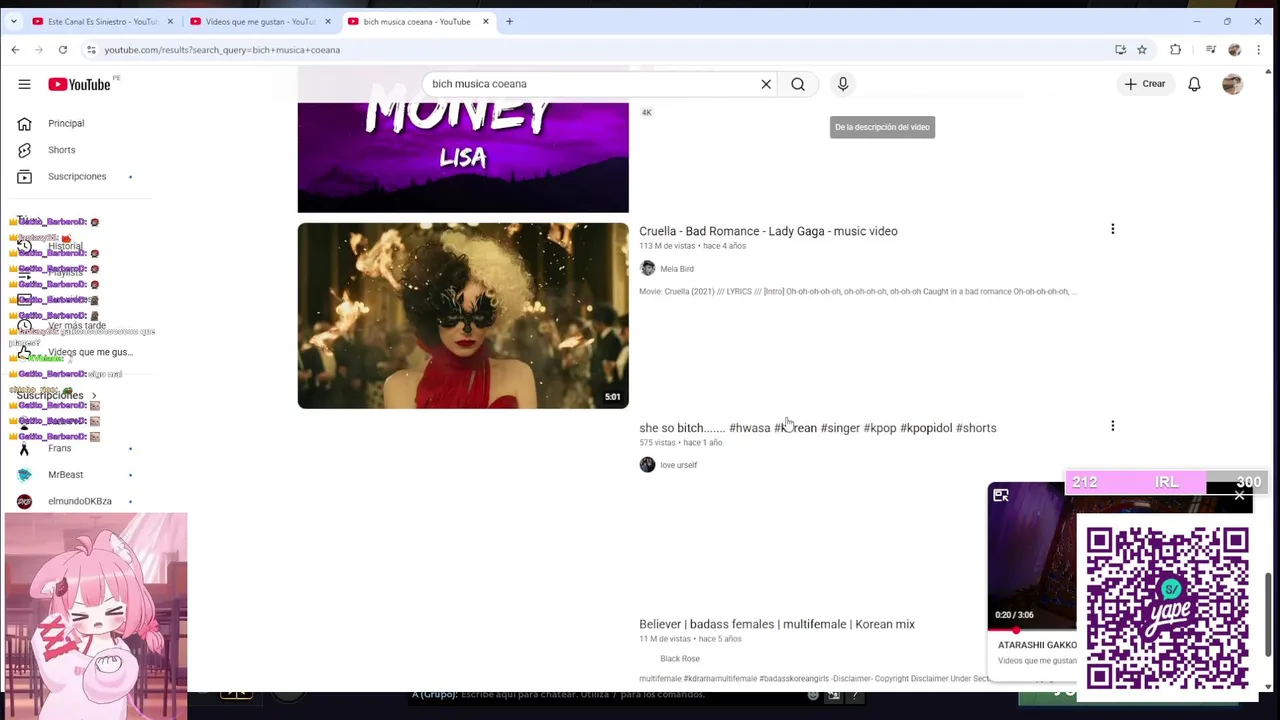Open the Mela Bird channel name

click(677, 269)
